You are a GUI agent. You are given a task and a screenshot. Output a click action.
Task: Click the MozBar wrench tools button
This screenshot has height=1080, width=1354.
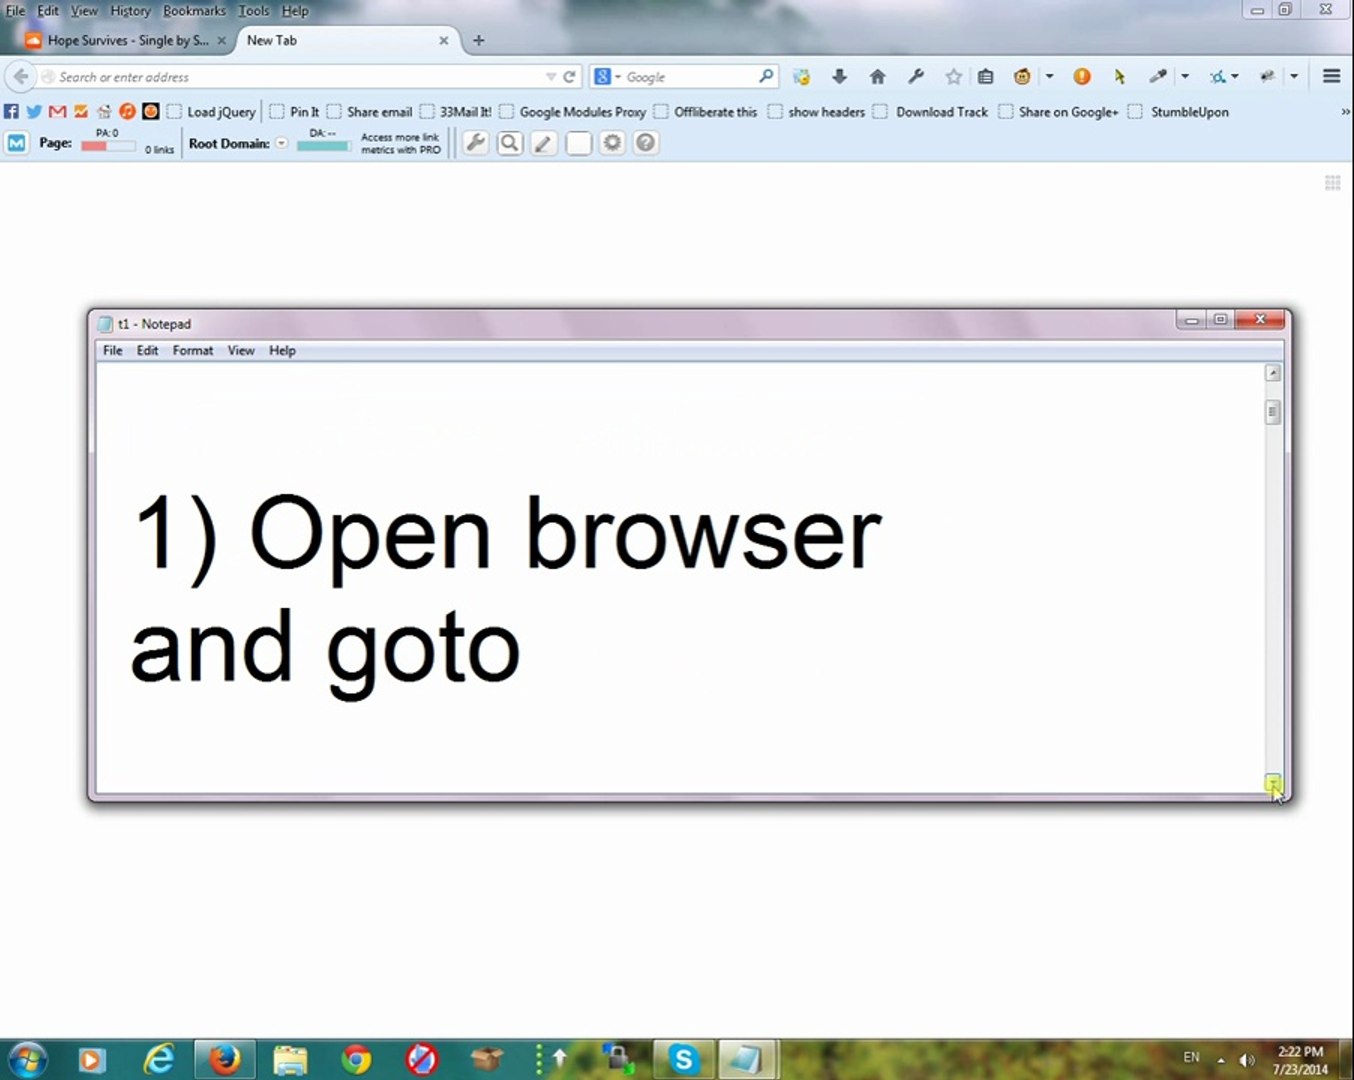(x=476, y=143)
